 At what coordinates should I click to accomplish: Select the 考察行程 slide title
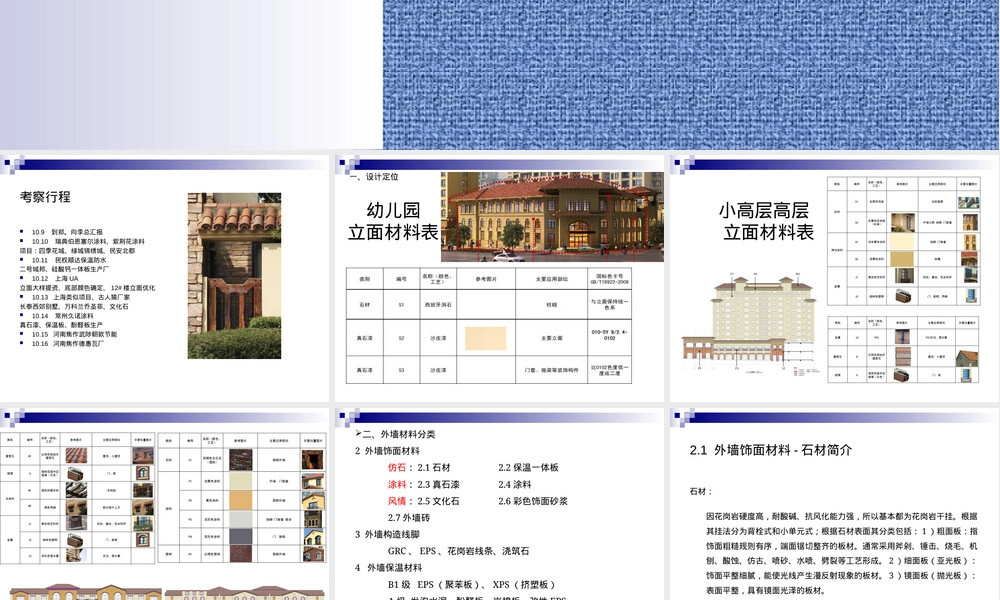[45, 197]
